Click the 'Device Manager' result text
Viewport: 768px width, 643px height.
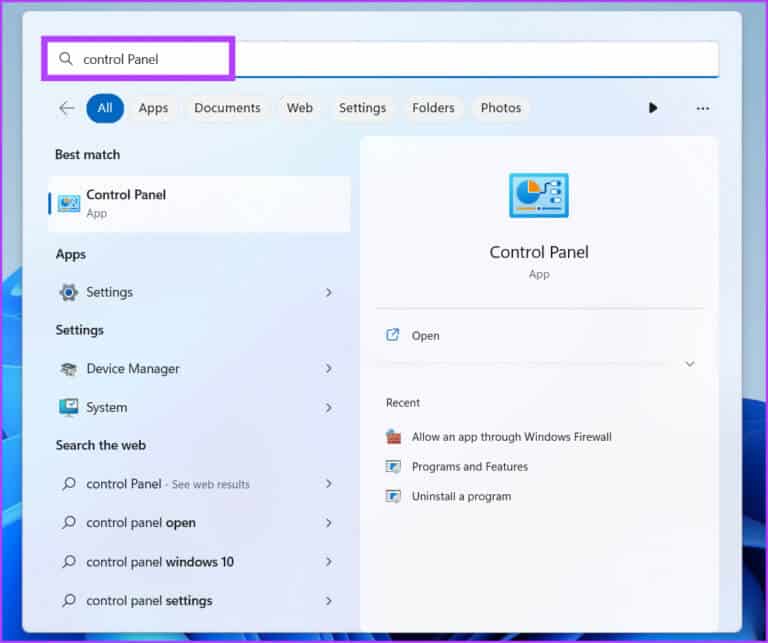point(133,369)
